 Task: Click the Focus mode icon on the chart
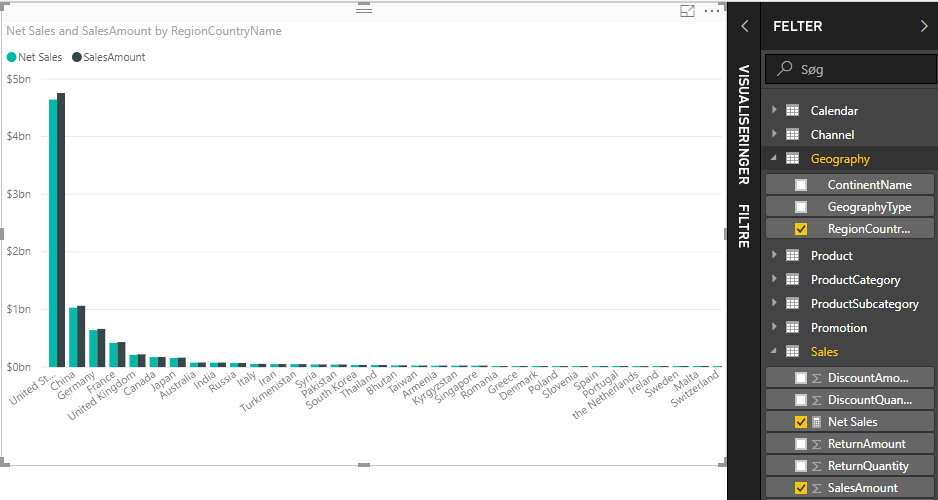[687, 11]
